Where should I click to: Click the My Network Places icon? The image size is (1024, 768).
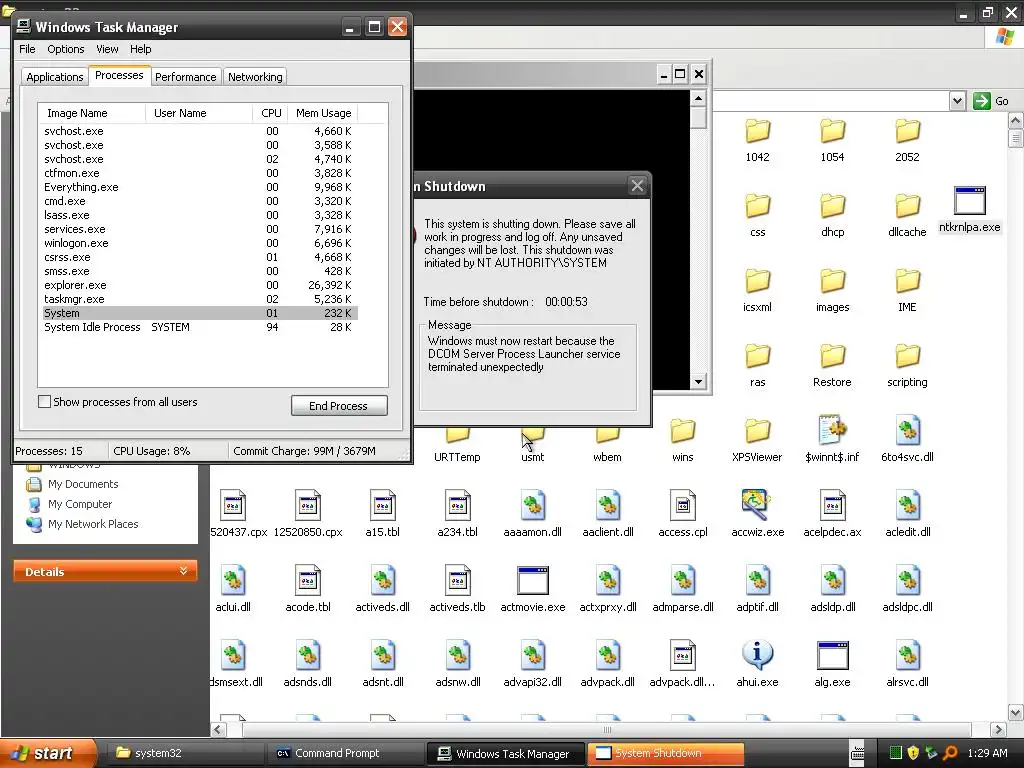click(33, 524)
